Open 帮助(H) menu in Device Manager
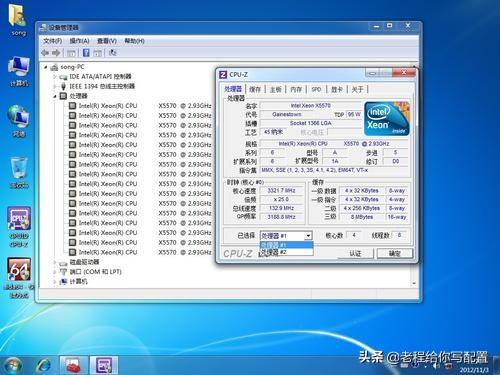 pyautogui.click(x=134, y=41)
